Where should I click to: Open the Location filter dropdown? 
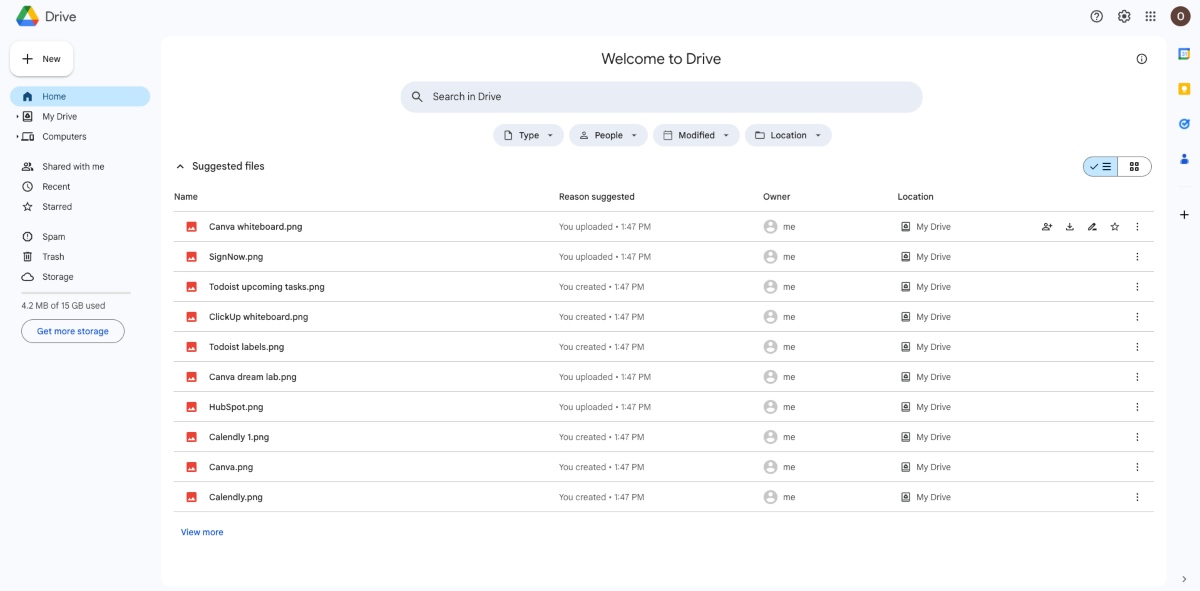tap(788, 135)
